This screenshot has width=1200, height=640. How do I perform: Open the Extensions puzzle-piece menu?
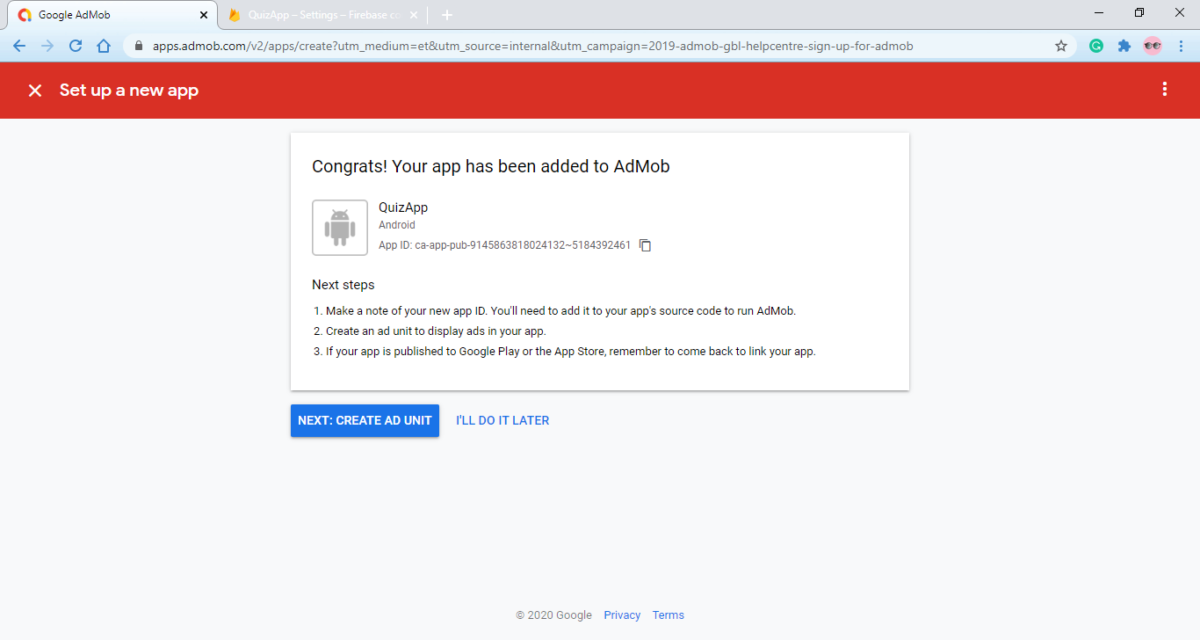[1124, 45]
